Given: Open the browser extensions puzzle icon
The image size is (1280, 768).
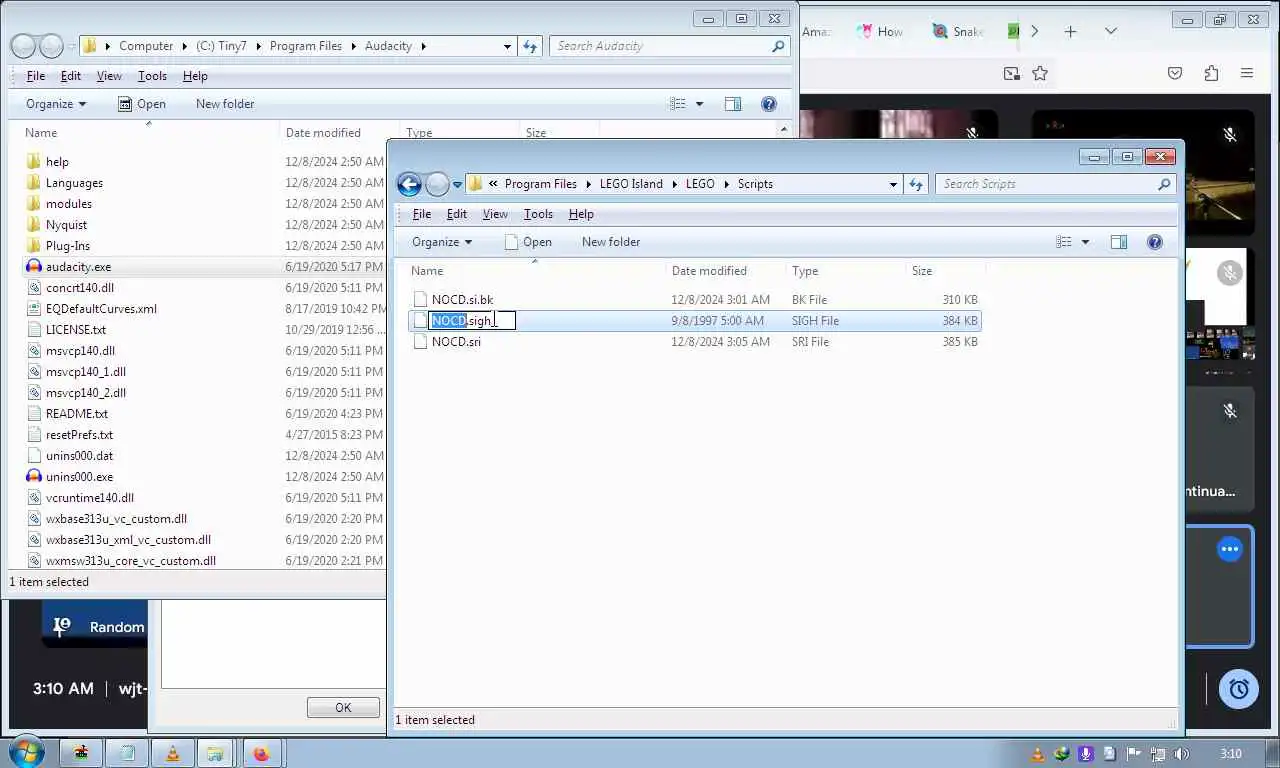Looking at the screenshot, I should tap(1211, 73).
